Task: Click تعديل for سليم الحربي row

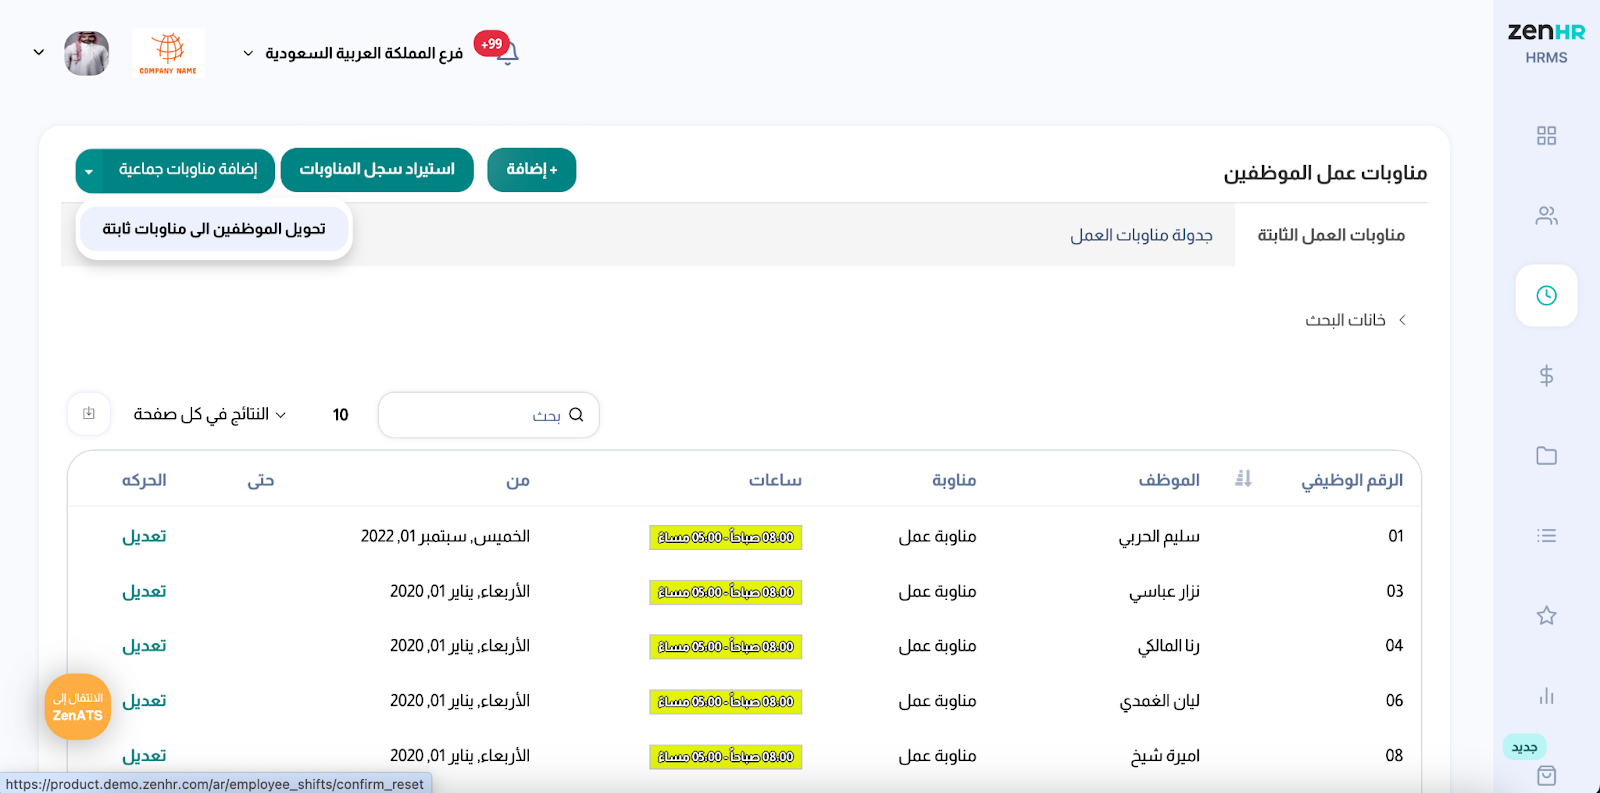Action: (144, 536)
